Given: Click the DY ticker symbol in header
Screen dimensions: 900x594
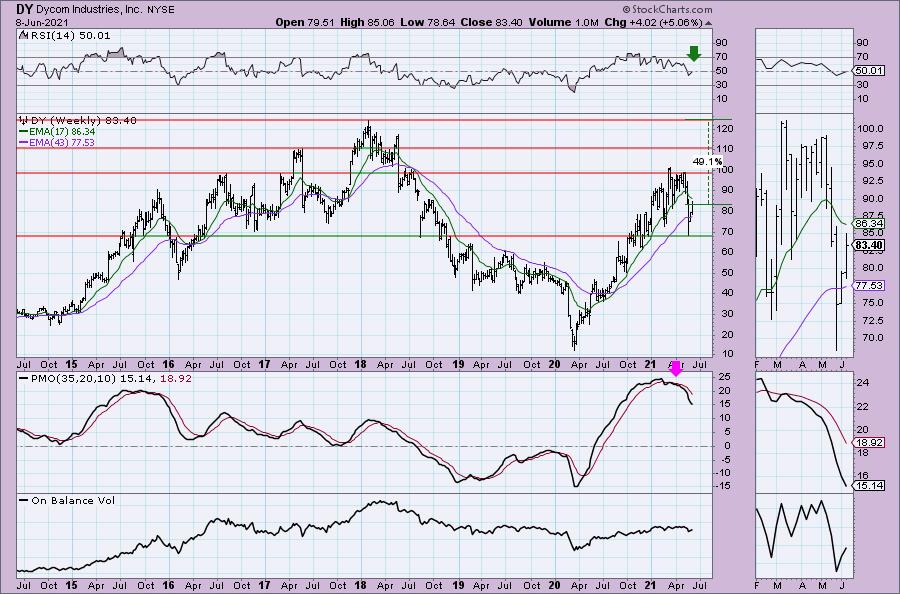Looking at the screenshot, I should tap(25, 9).
